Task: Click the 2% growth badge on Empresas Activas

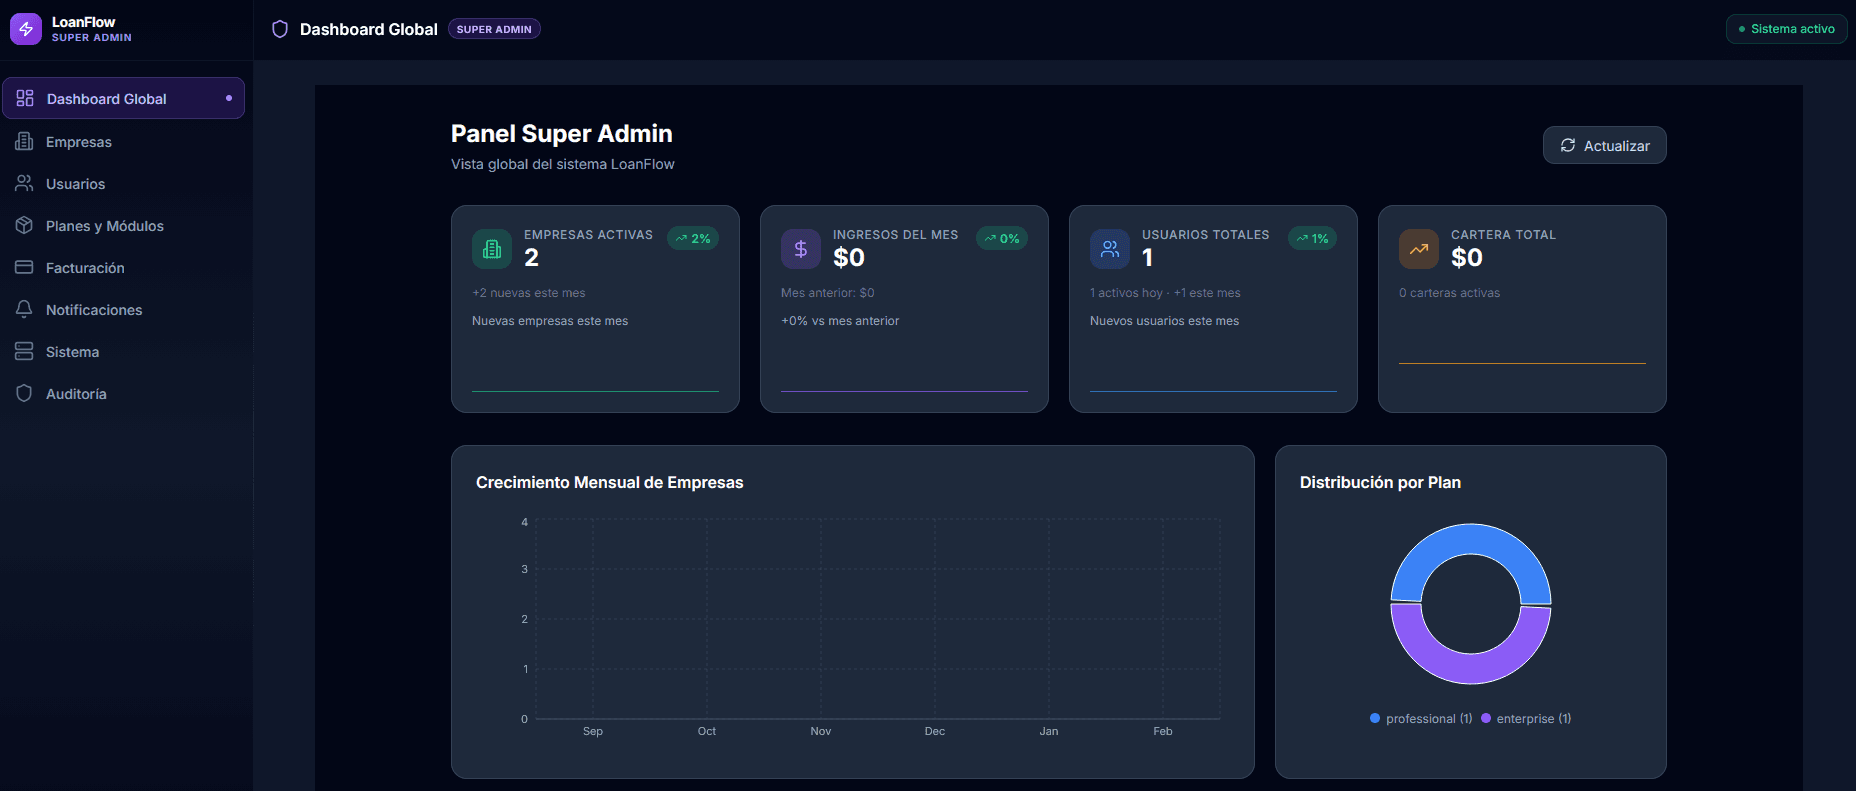Action: [693, 239]
